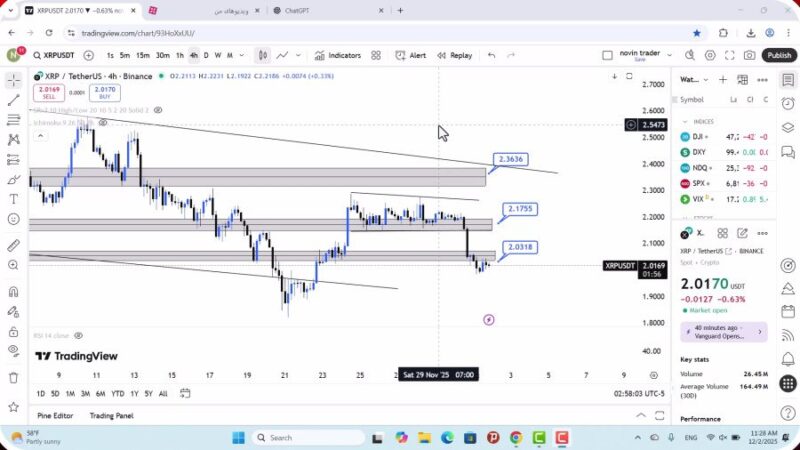This screenshot has height=450, width=800.
Task: Collapse the INDICES watchlist section
Action: pos(685,121)
